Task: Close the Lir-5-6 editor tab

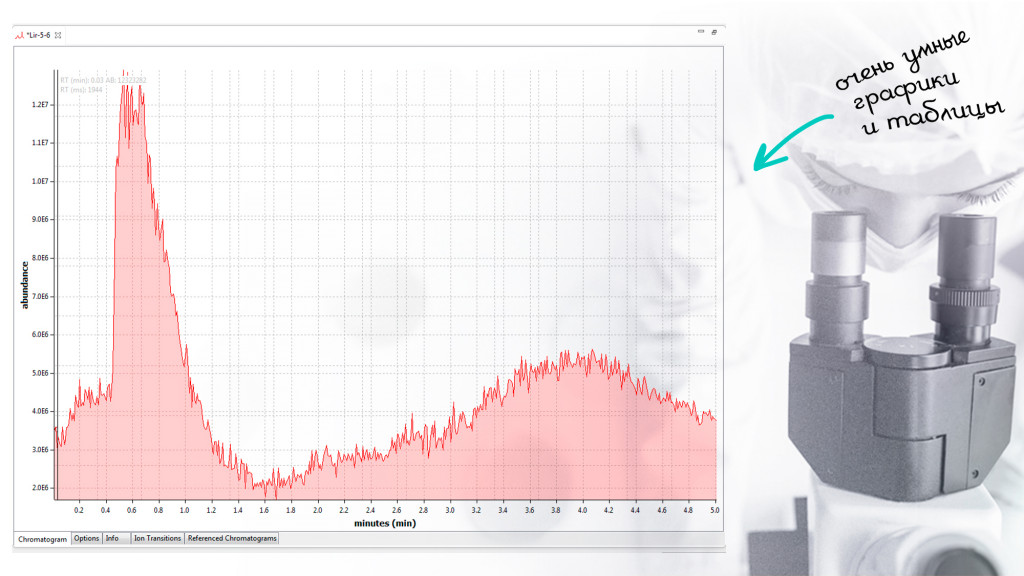Action: coord(58,34)
